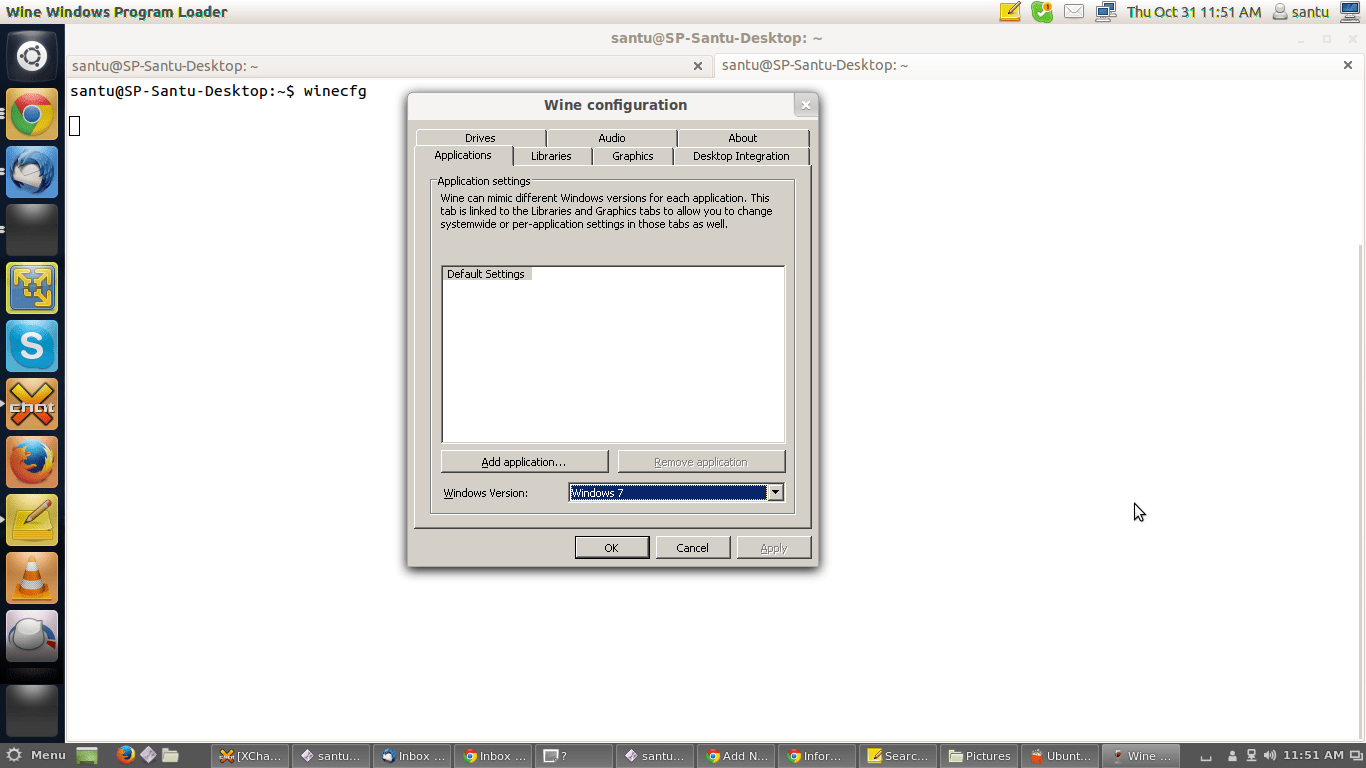This screenshot has width=1366, height=768.
Task: Launch Google Chrome from the dock
Action: 32,114
